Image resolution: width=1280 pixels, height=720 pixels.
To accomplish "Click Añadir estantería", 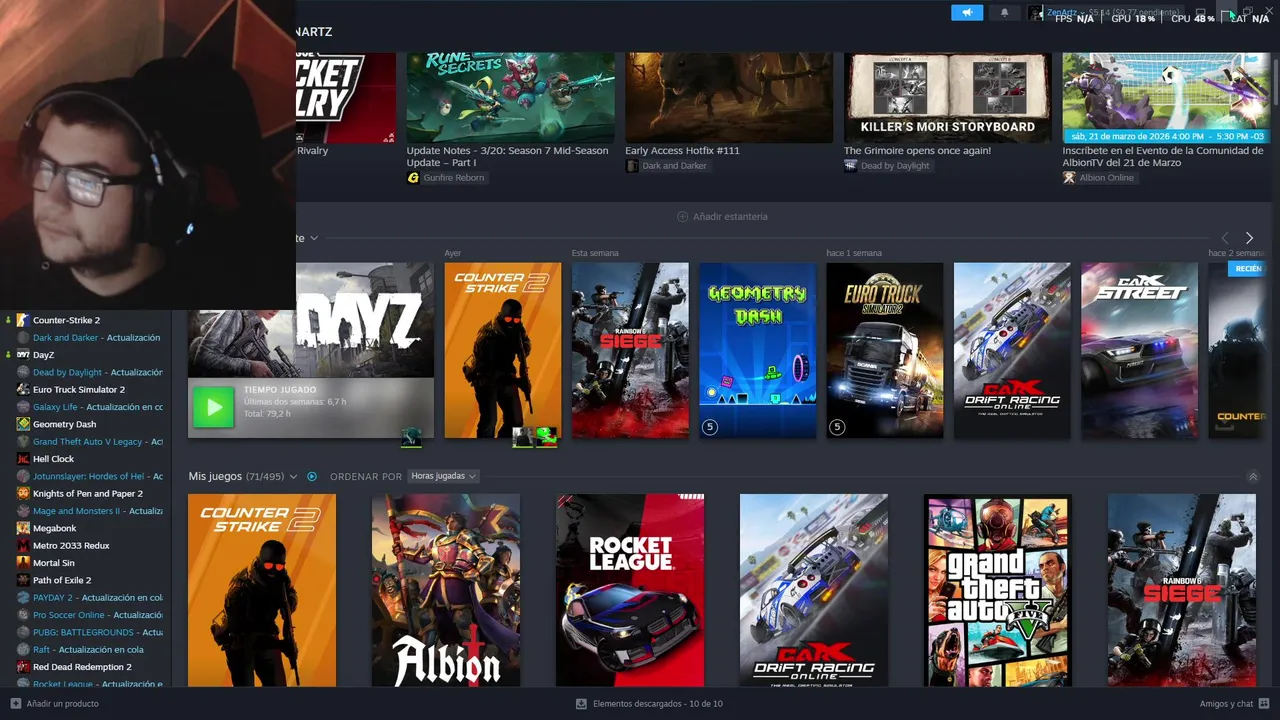I will [722, 216].
